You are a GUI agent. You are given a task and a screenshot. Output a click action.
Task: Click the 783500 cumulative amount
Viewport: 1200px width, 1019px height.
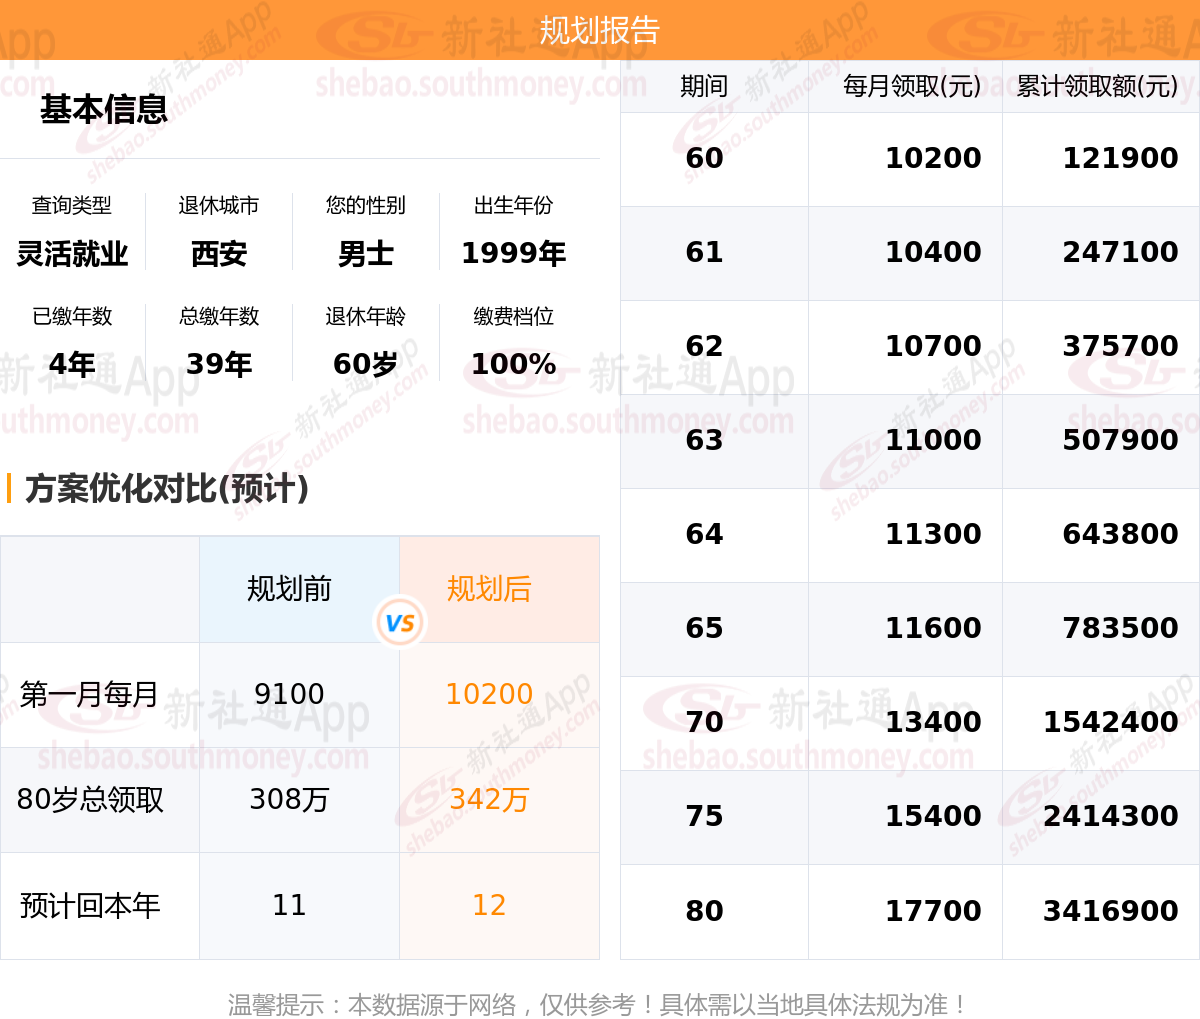point(1120,628)
